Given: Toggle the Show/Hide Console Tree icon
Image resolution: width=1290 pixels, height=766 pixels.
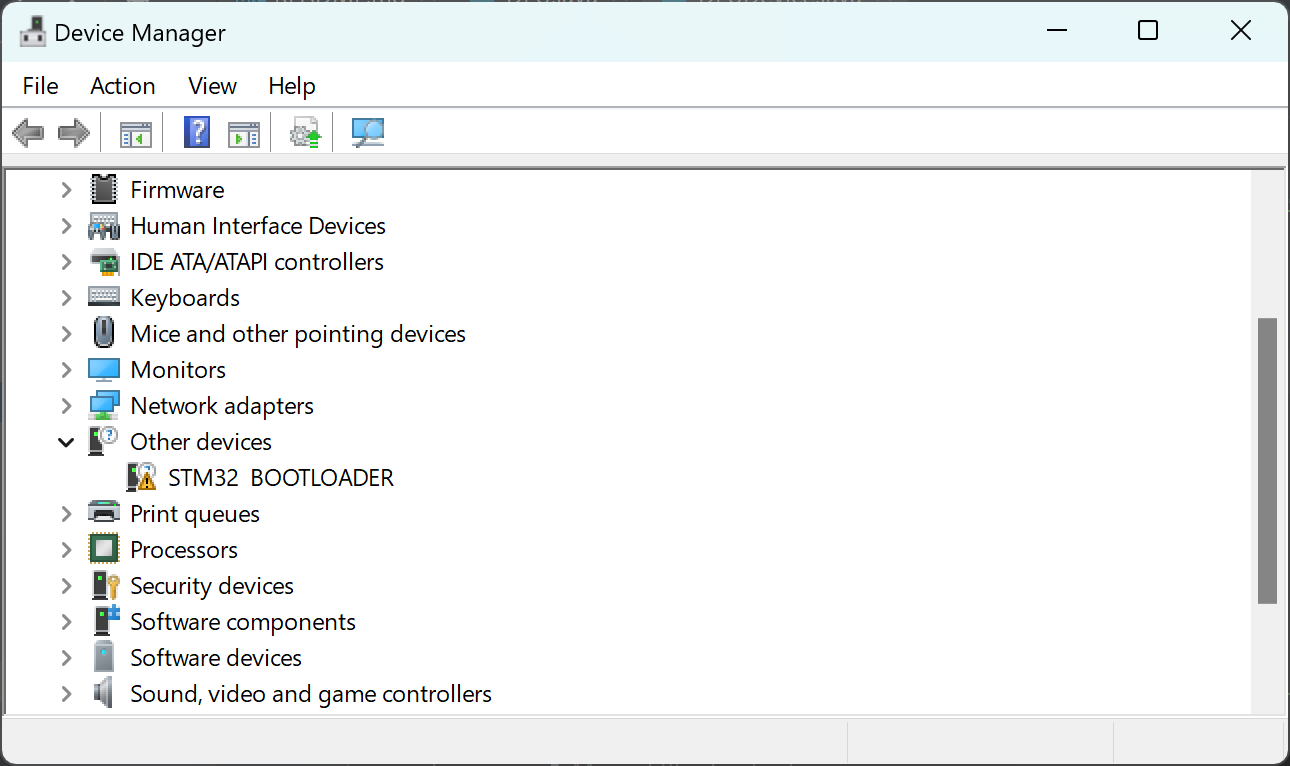Looking at the screenshot, I should tap(135, 131).
